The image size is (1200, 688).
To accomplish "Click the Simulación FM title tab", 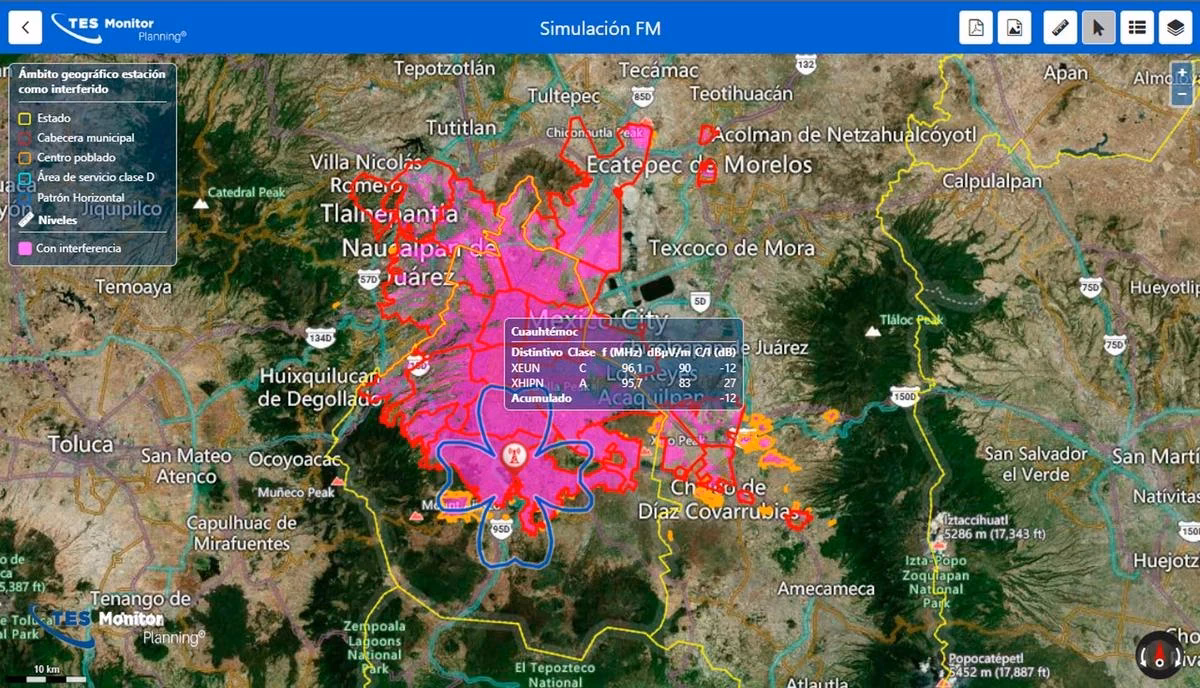I will tap(599, 27).
